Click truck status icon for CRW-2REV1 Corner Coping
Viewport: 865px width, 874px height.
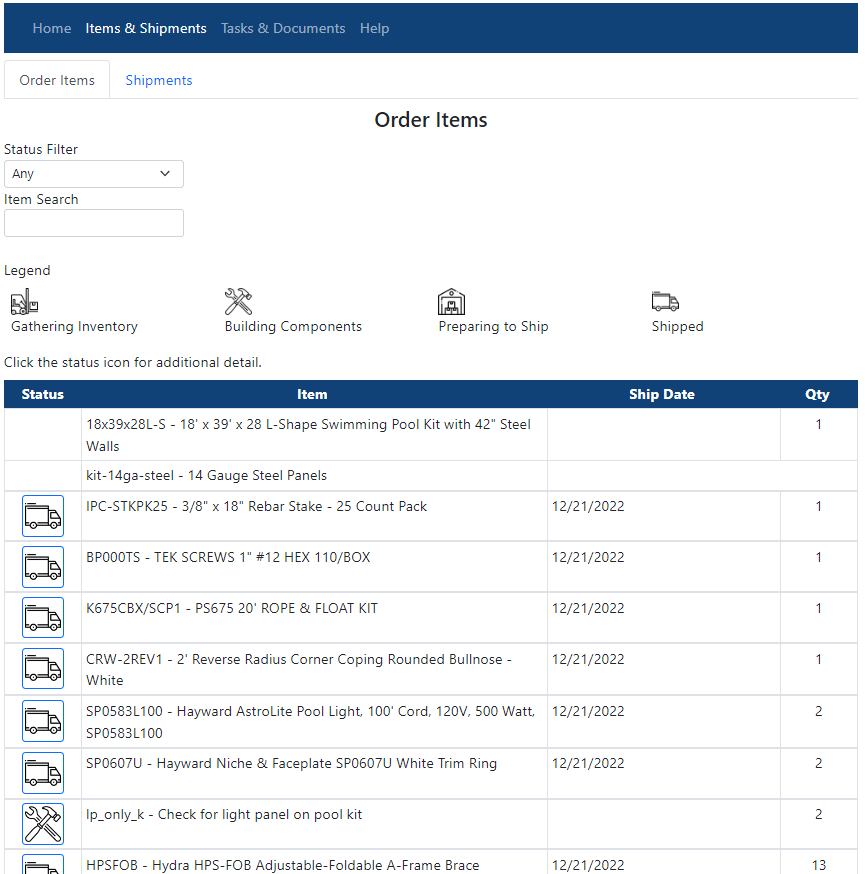(43, 668)
